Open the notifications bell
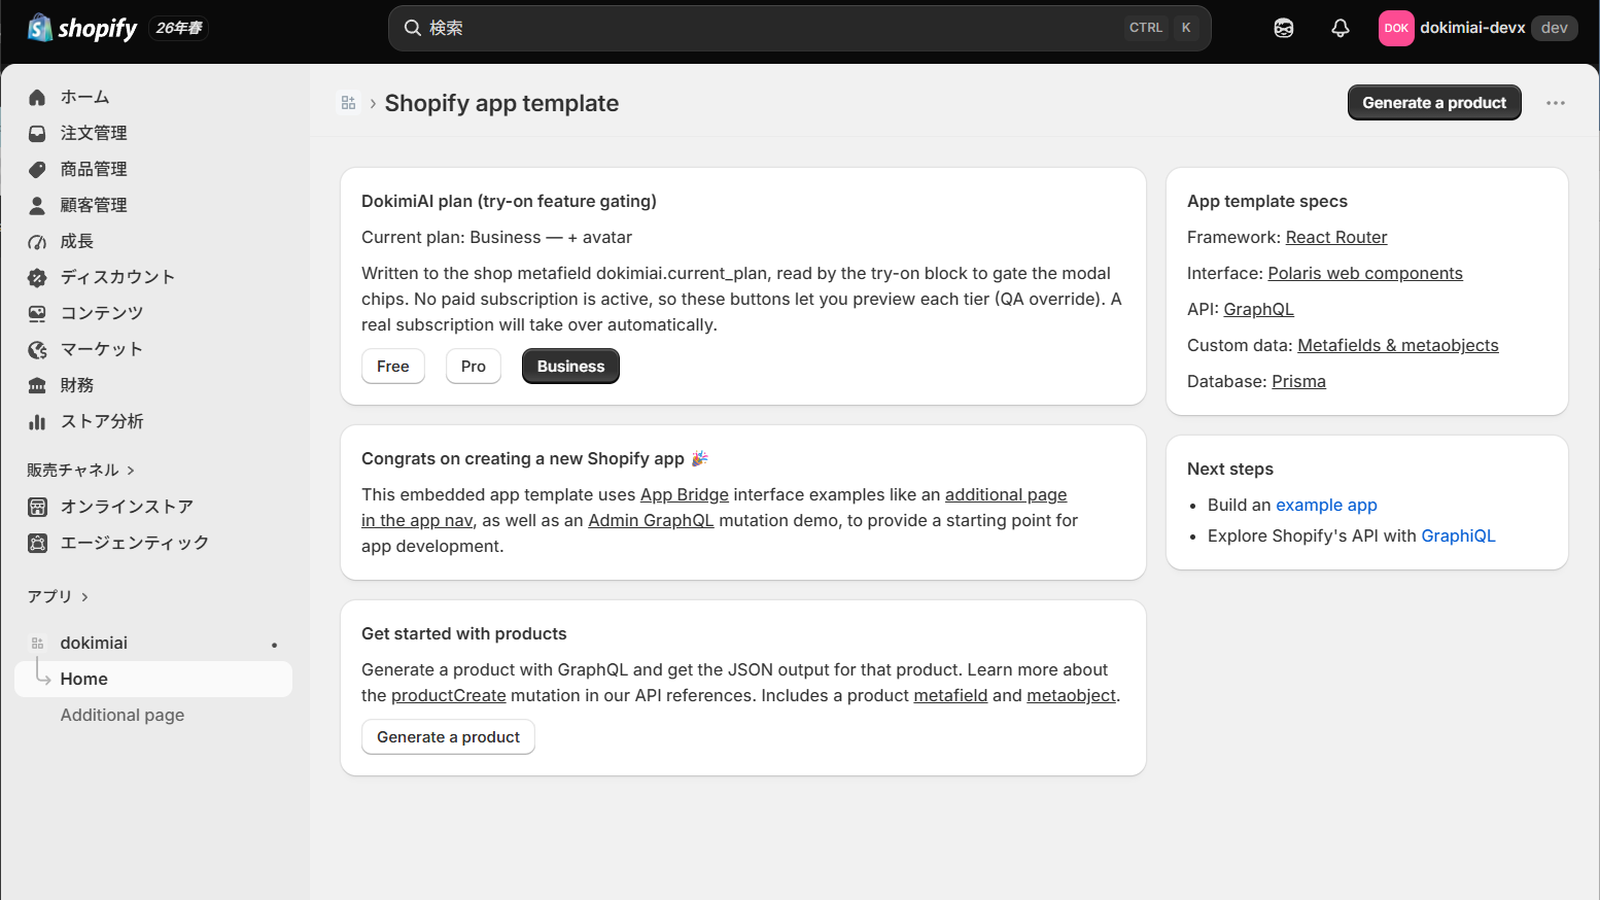Viewport: 1600px width, 900px height. click(1340, 28)
